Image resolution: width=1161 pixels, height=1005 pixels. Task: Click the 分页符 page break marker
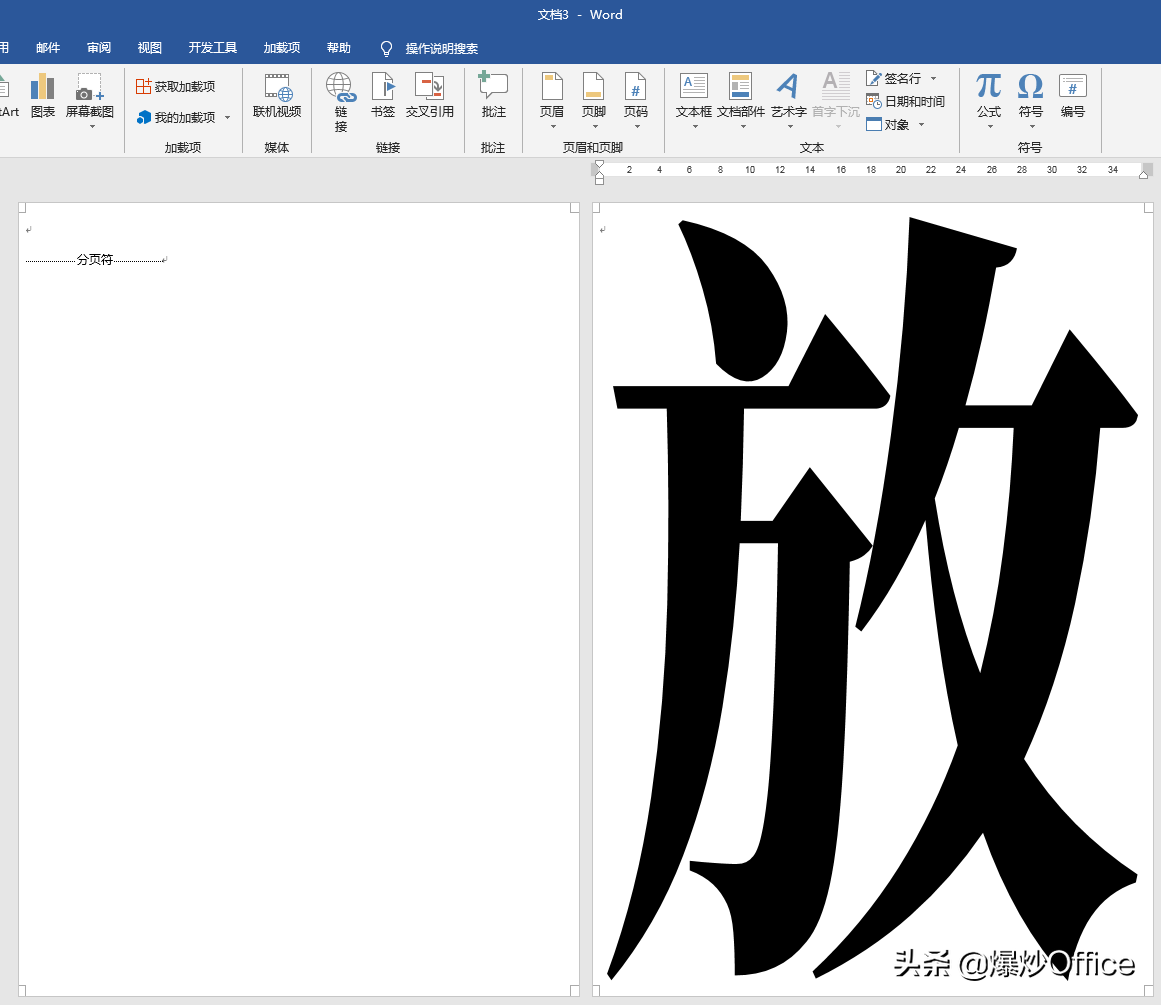(x=95, y=258)
